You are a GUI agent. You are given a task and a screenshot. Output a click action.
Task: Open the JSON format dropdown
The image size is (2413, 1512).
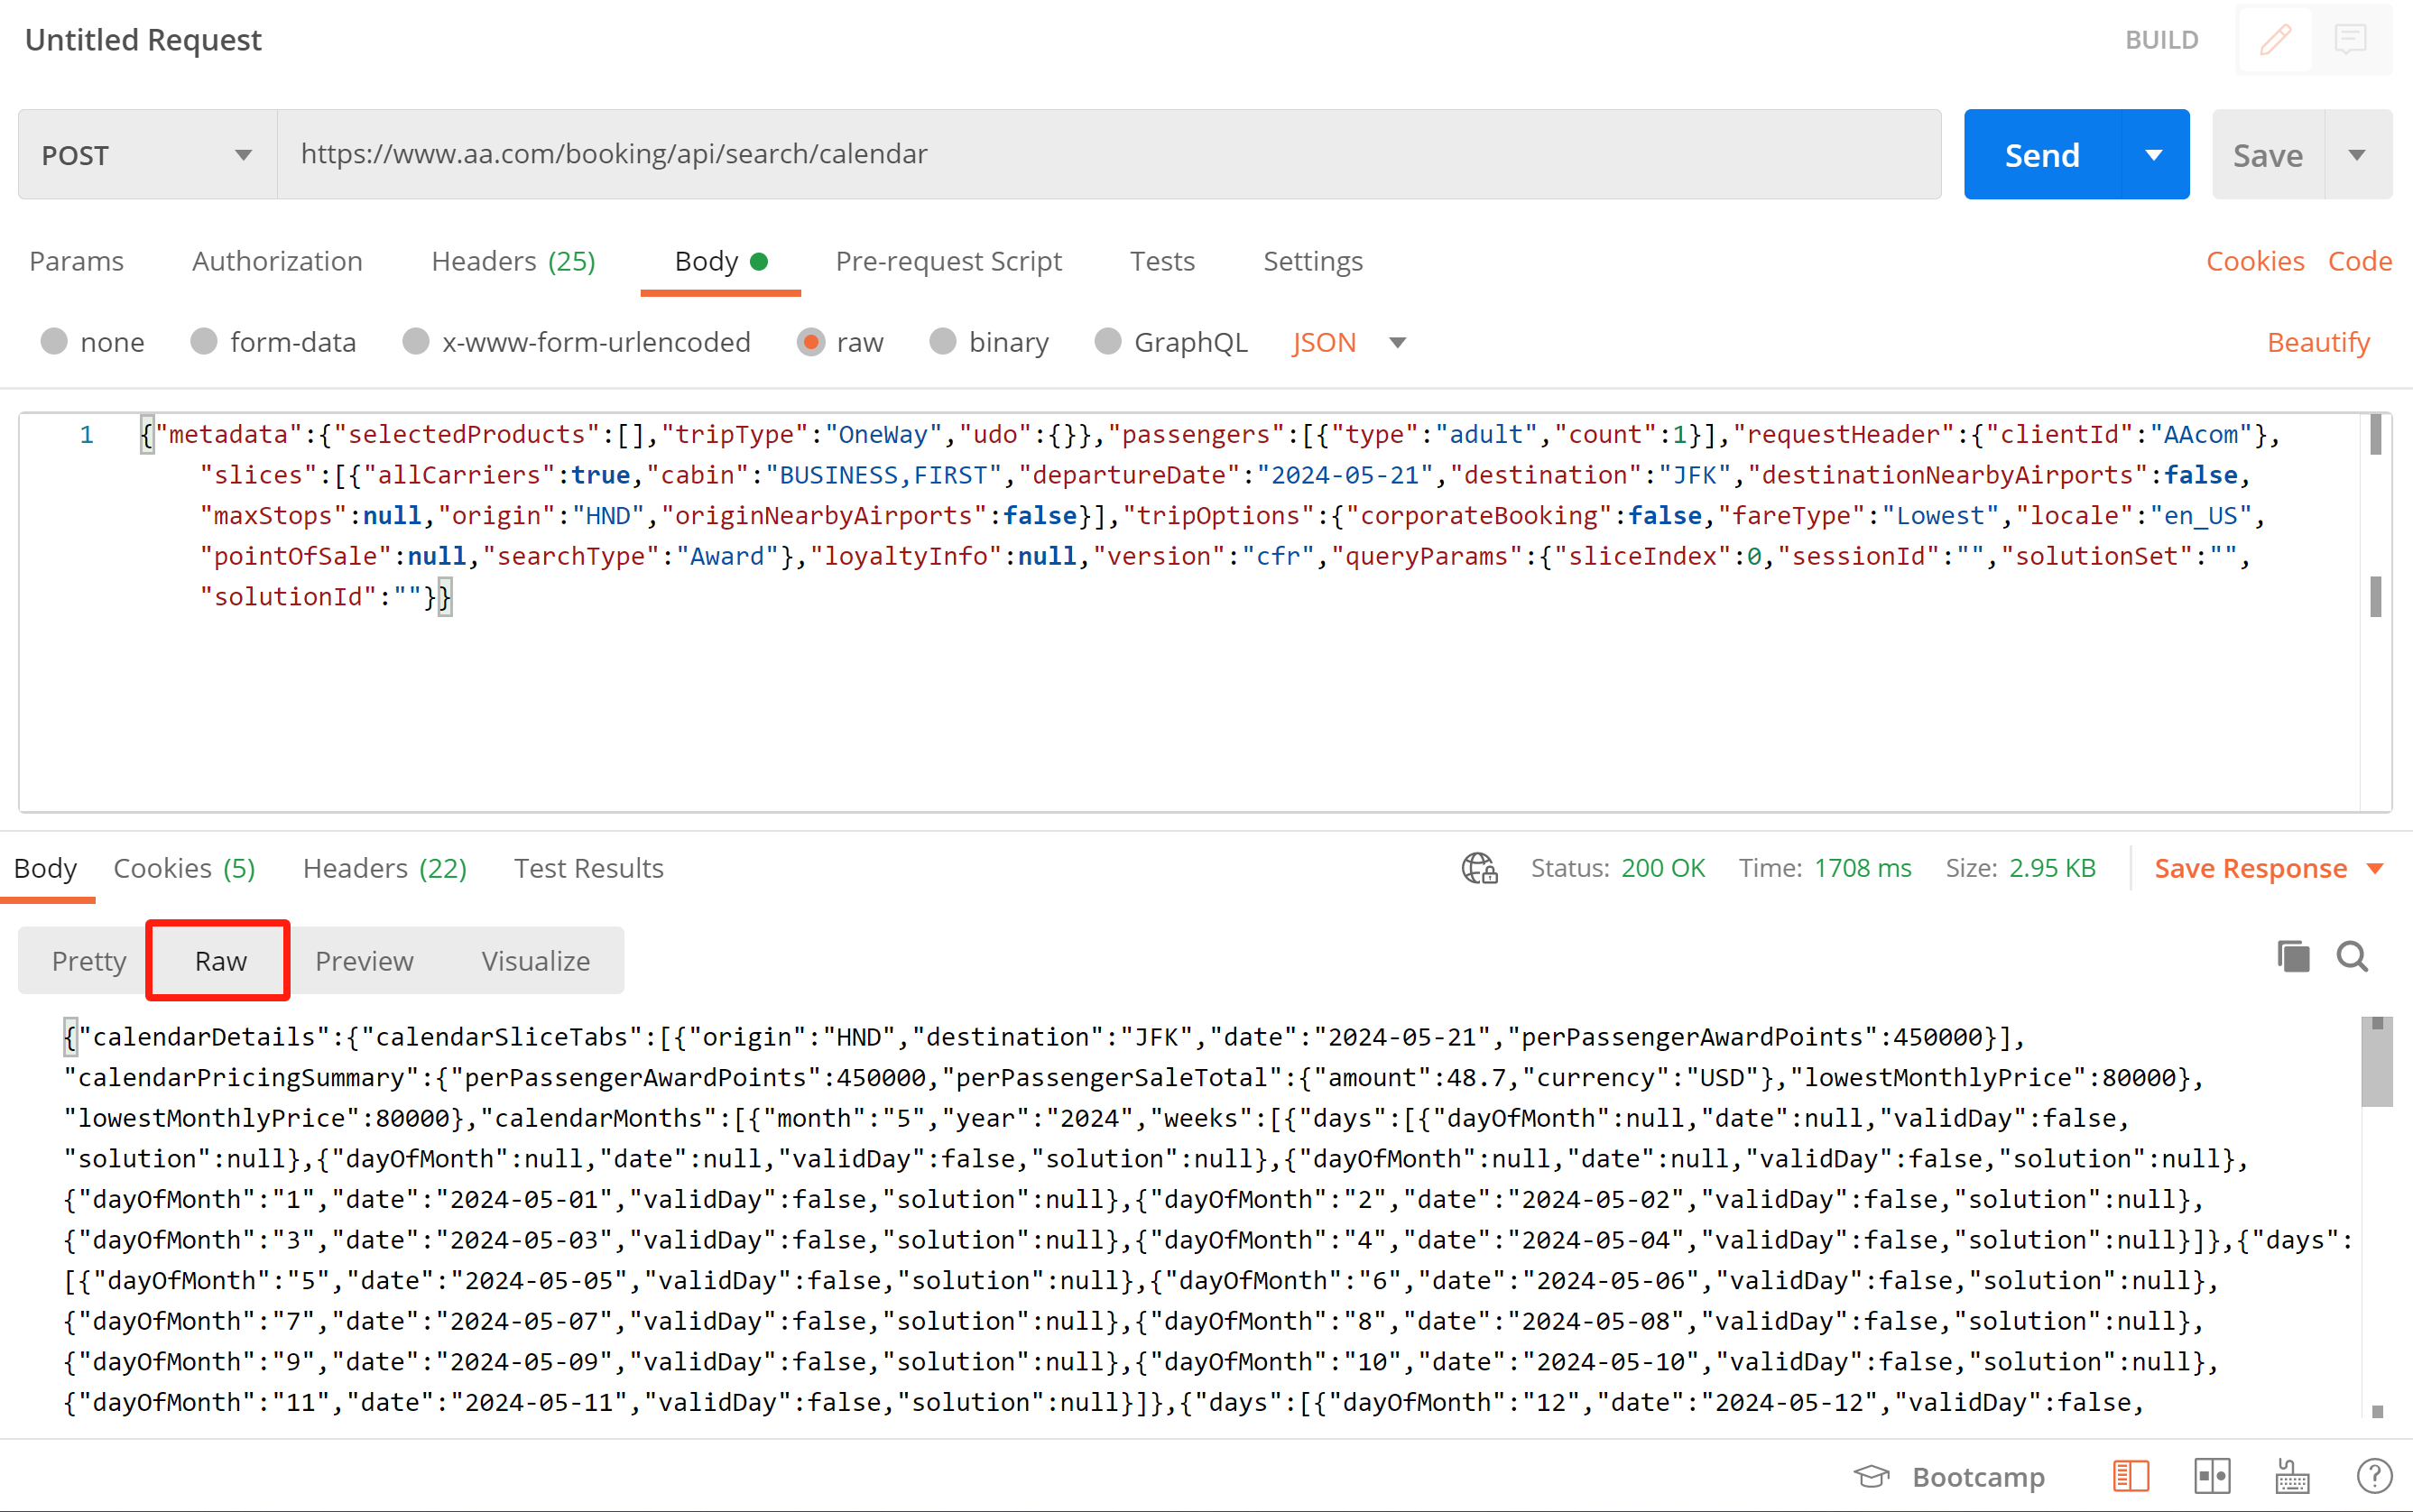[1349, 342]
